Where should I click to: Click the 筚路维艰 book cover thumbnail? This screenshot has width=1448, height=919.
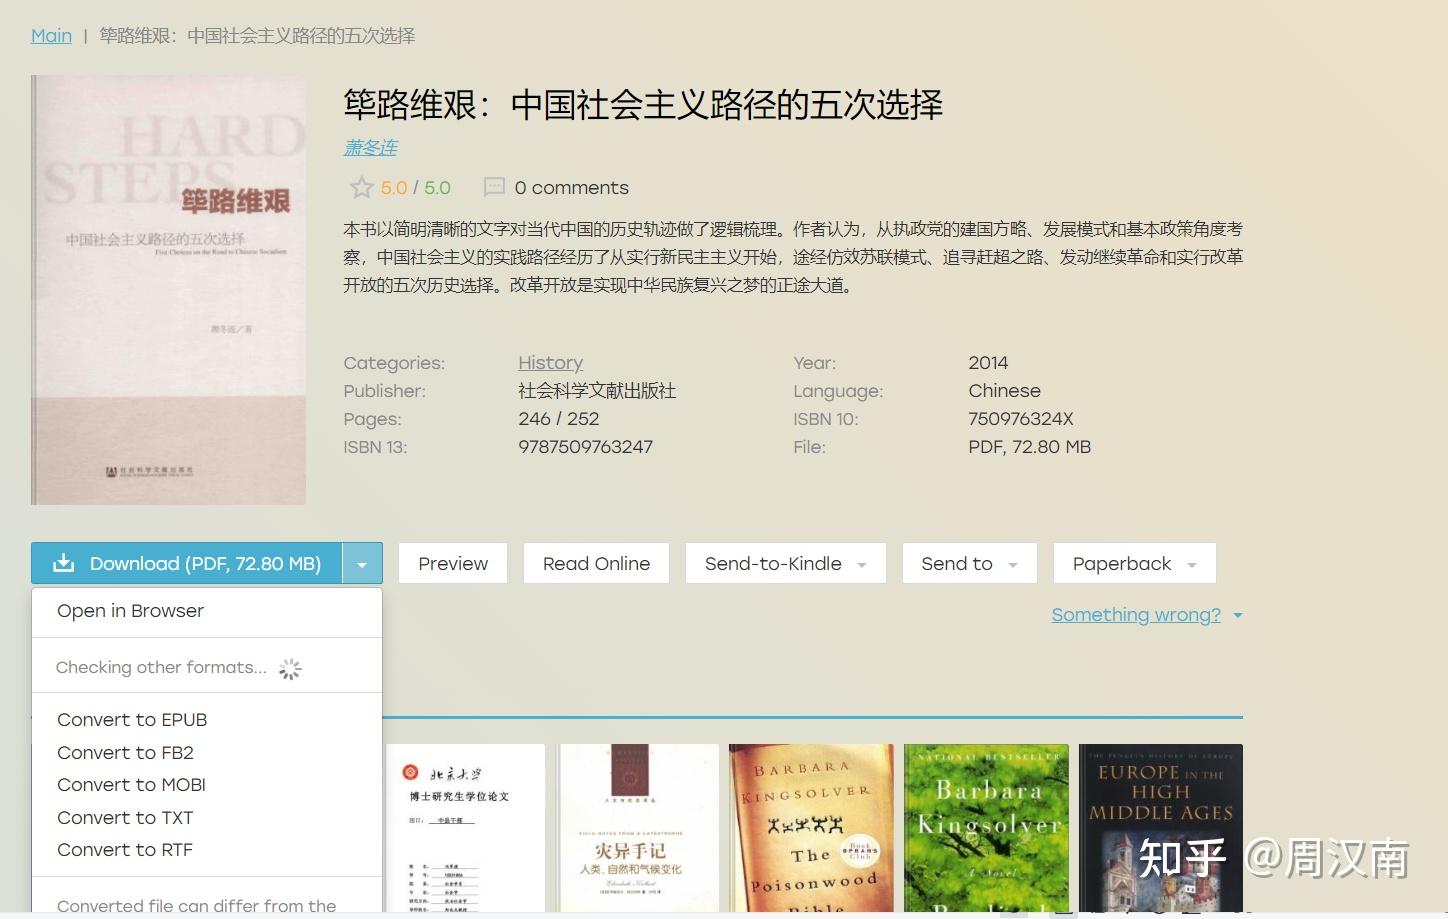point(167,290)
